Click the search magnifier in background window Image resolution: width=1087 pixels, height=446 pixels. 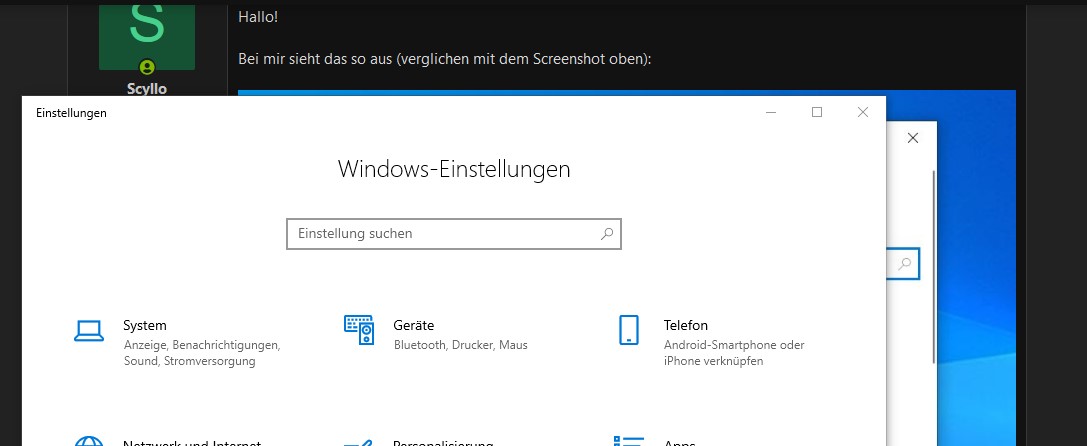[x=904, y=264]
